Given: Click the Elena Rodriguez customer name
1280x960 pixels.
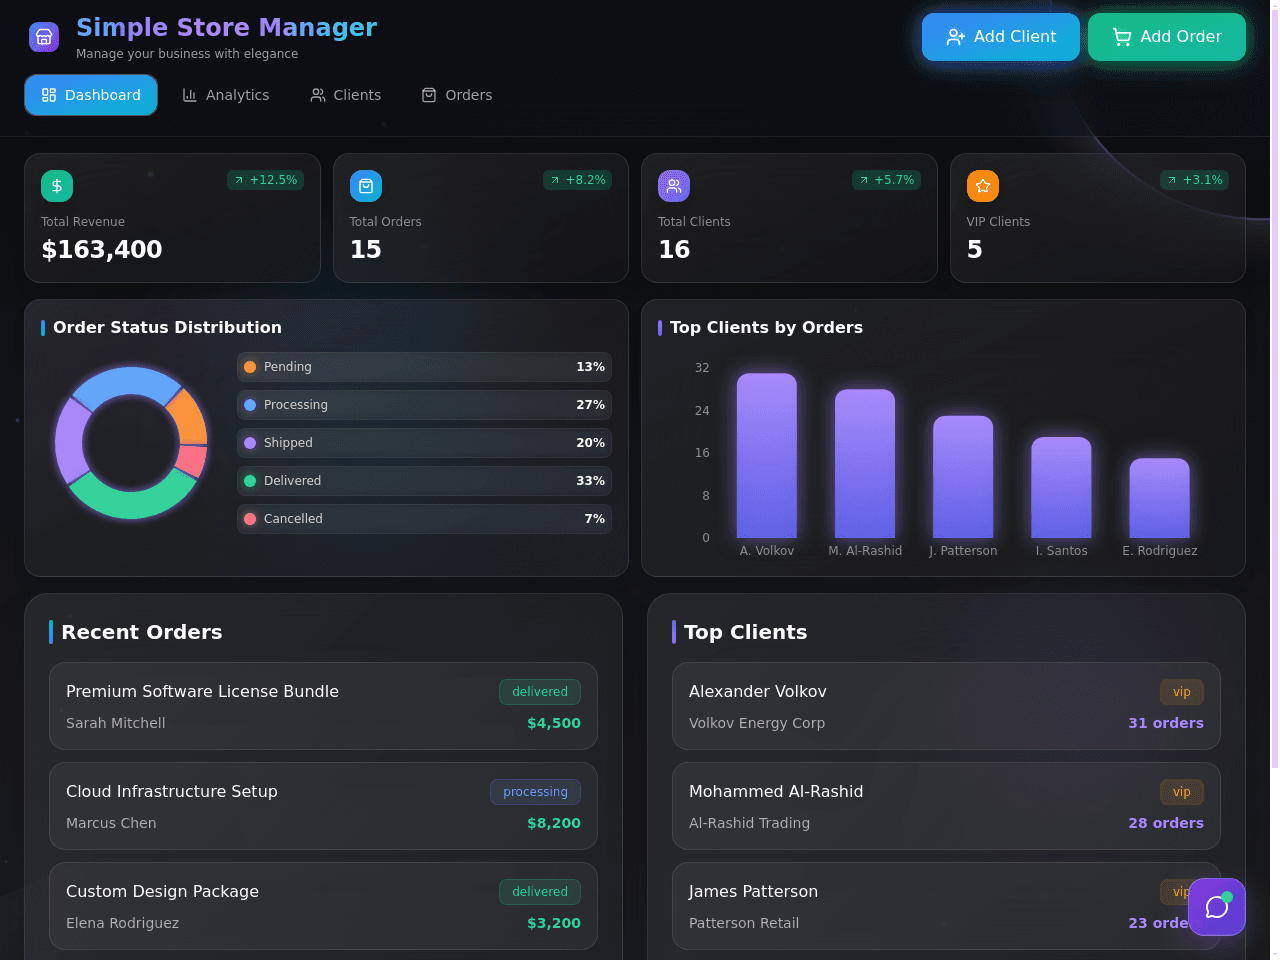Looking at the screenshot, I should pos(122,923).
